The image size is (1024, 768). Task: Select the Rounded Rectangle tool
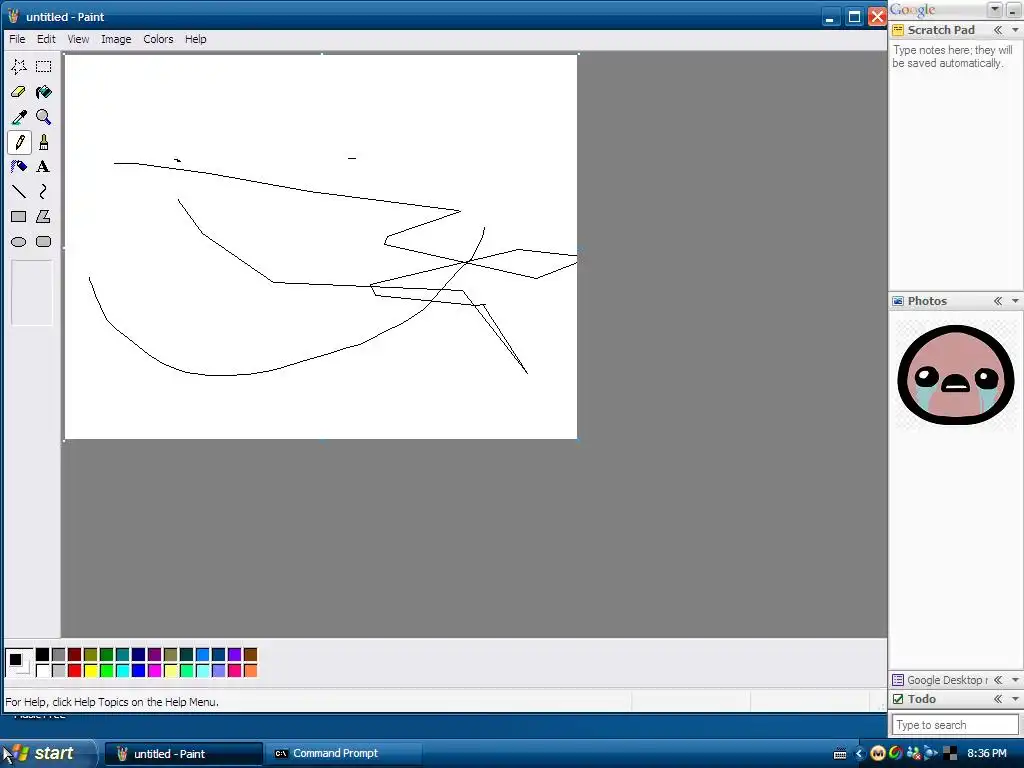tap(44, 242)
